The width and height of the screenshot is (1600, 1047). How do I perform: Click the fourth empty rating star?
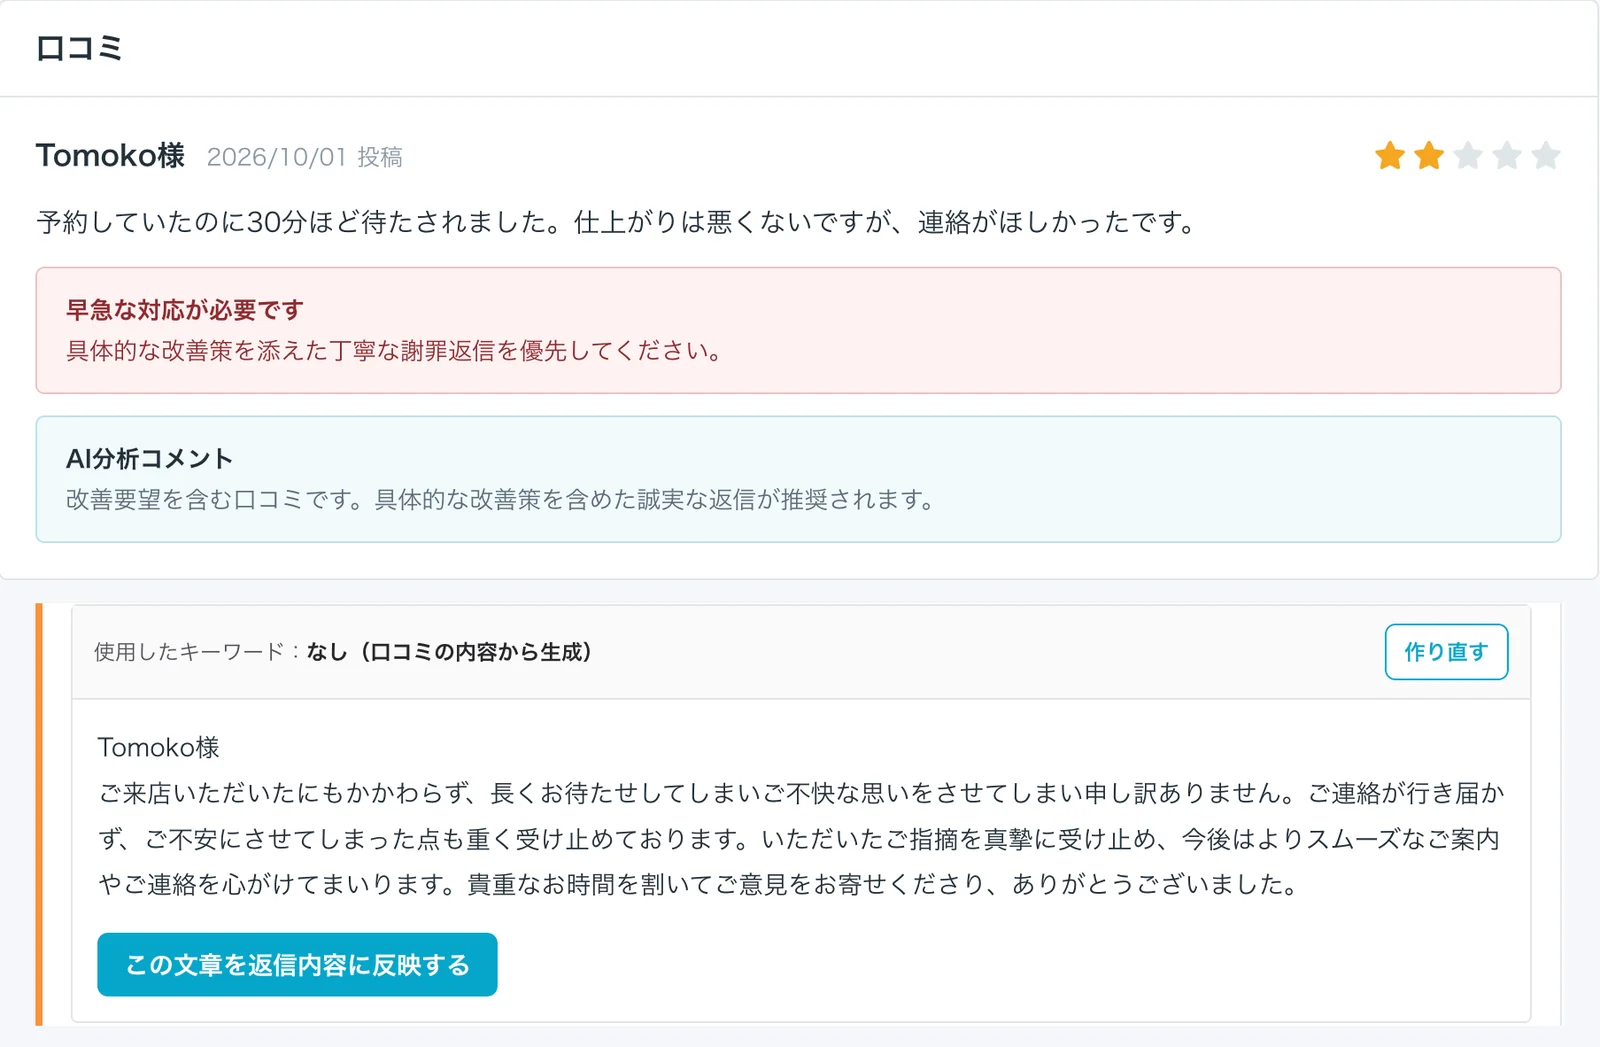coord(1507,156)
